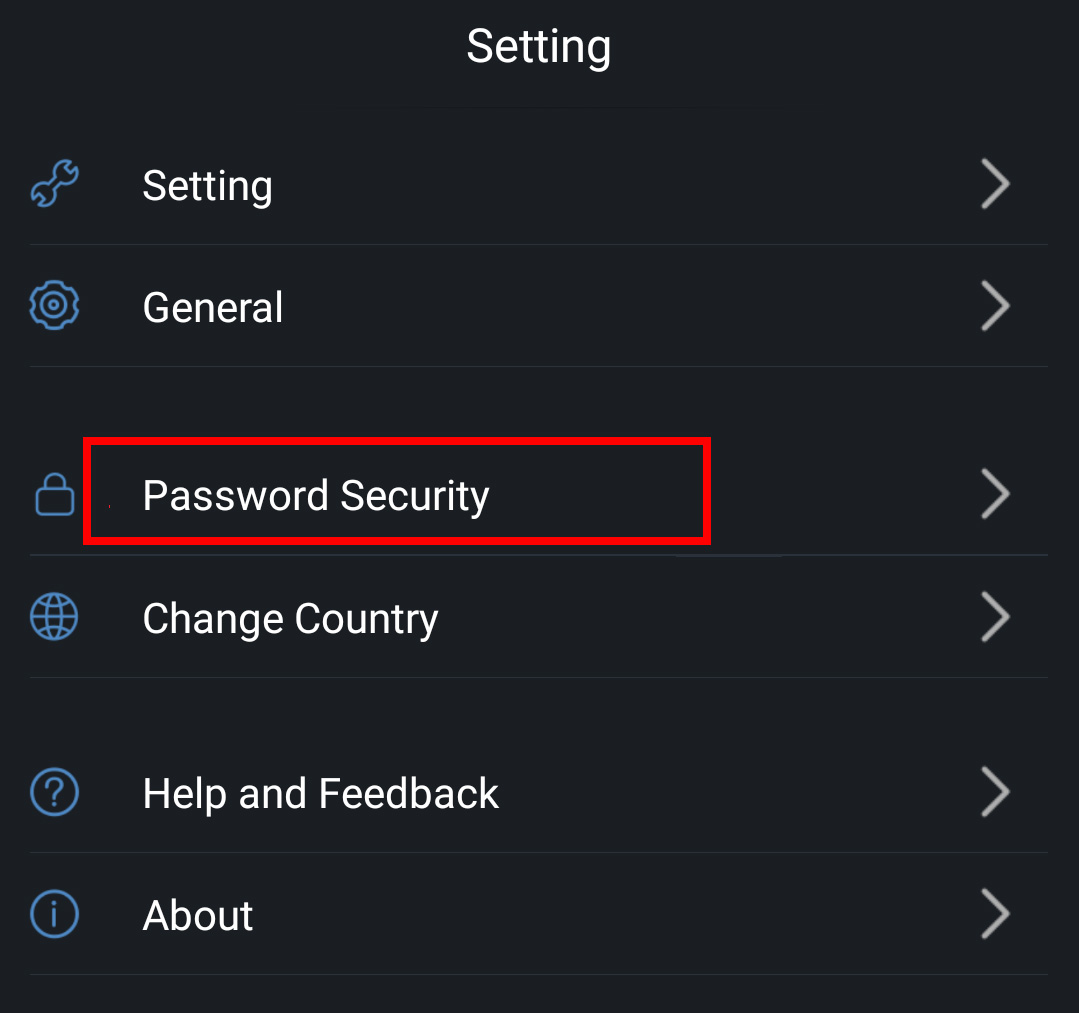Screen dimensions: 1079x1013
Task: Expand the General row chevron
Action: [995, 306]
